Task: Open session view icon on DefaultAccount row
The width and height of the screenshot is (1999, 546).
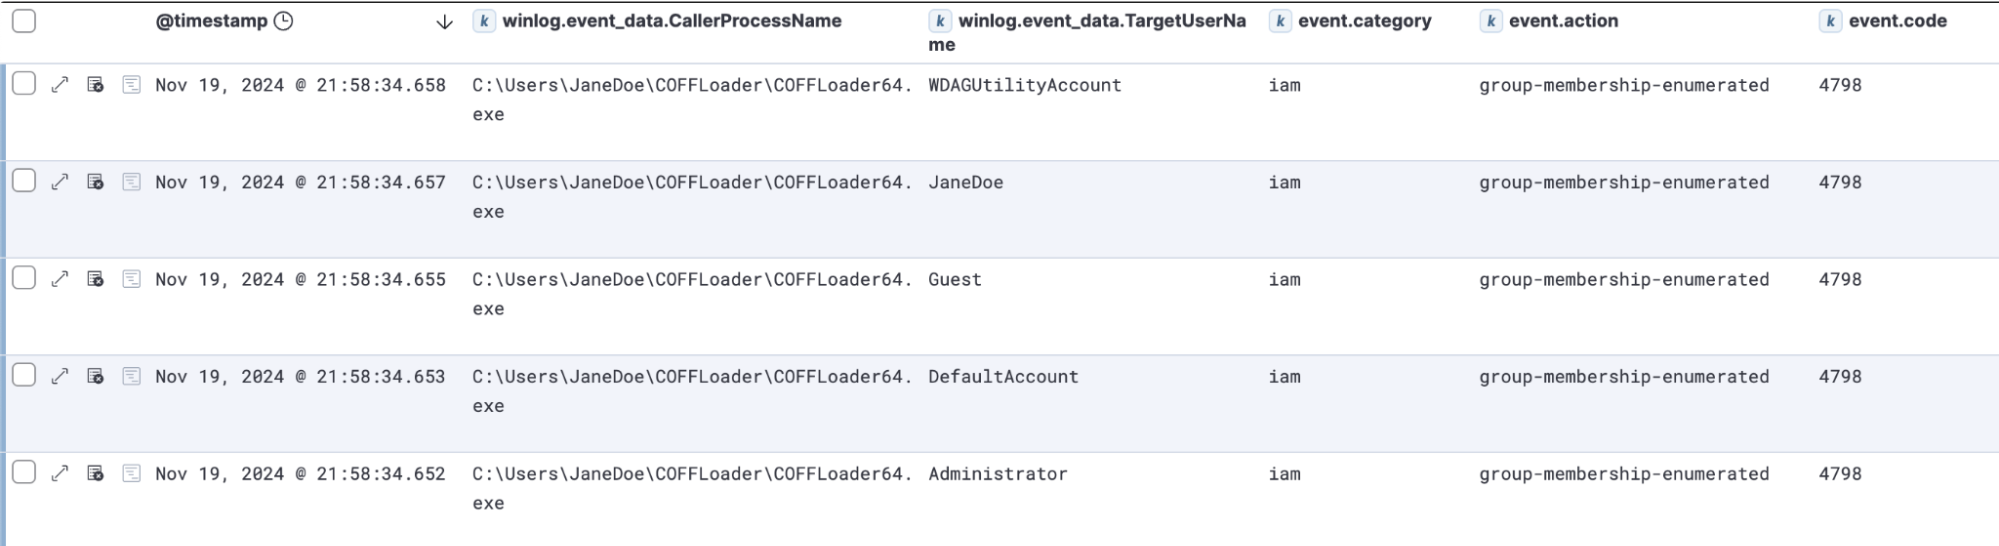Action: pyautogui.click(x=96, y=376)
